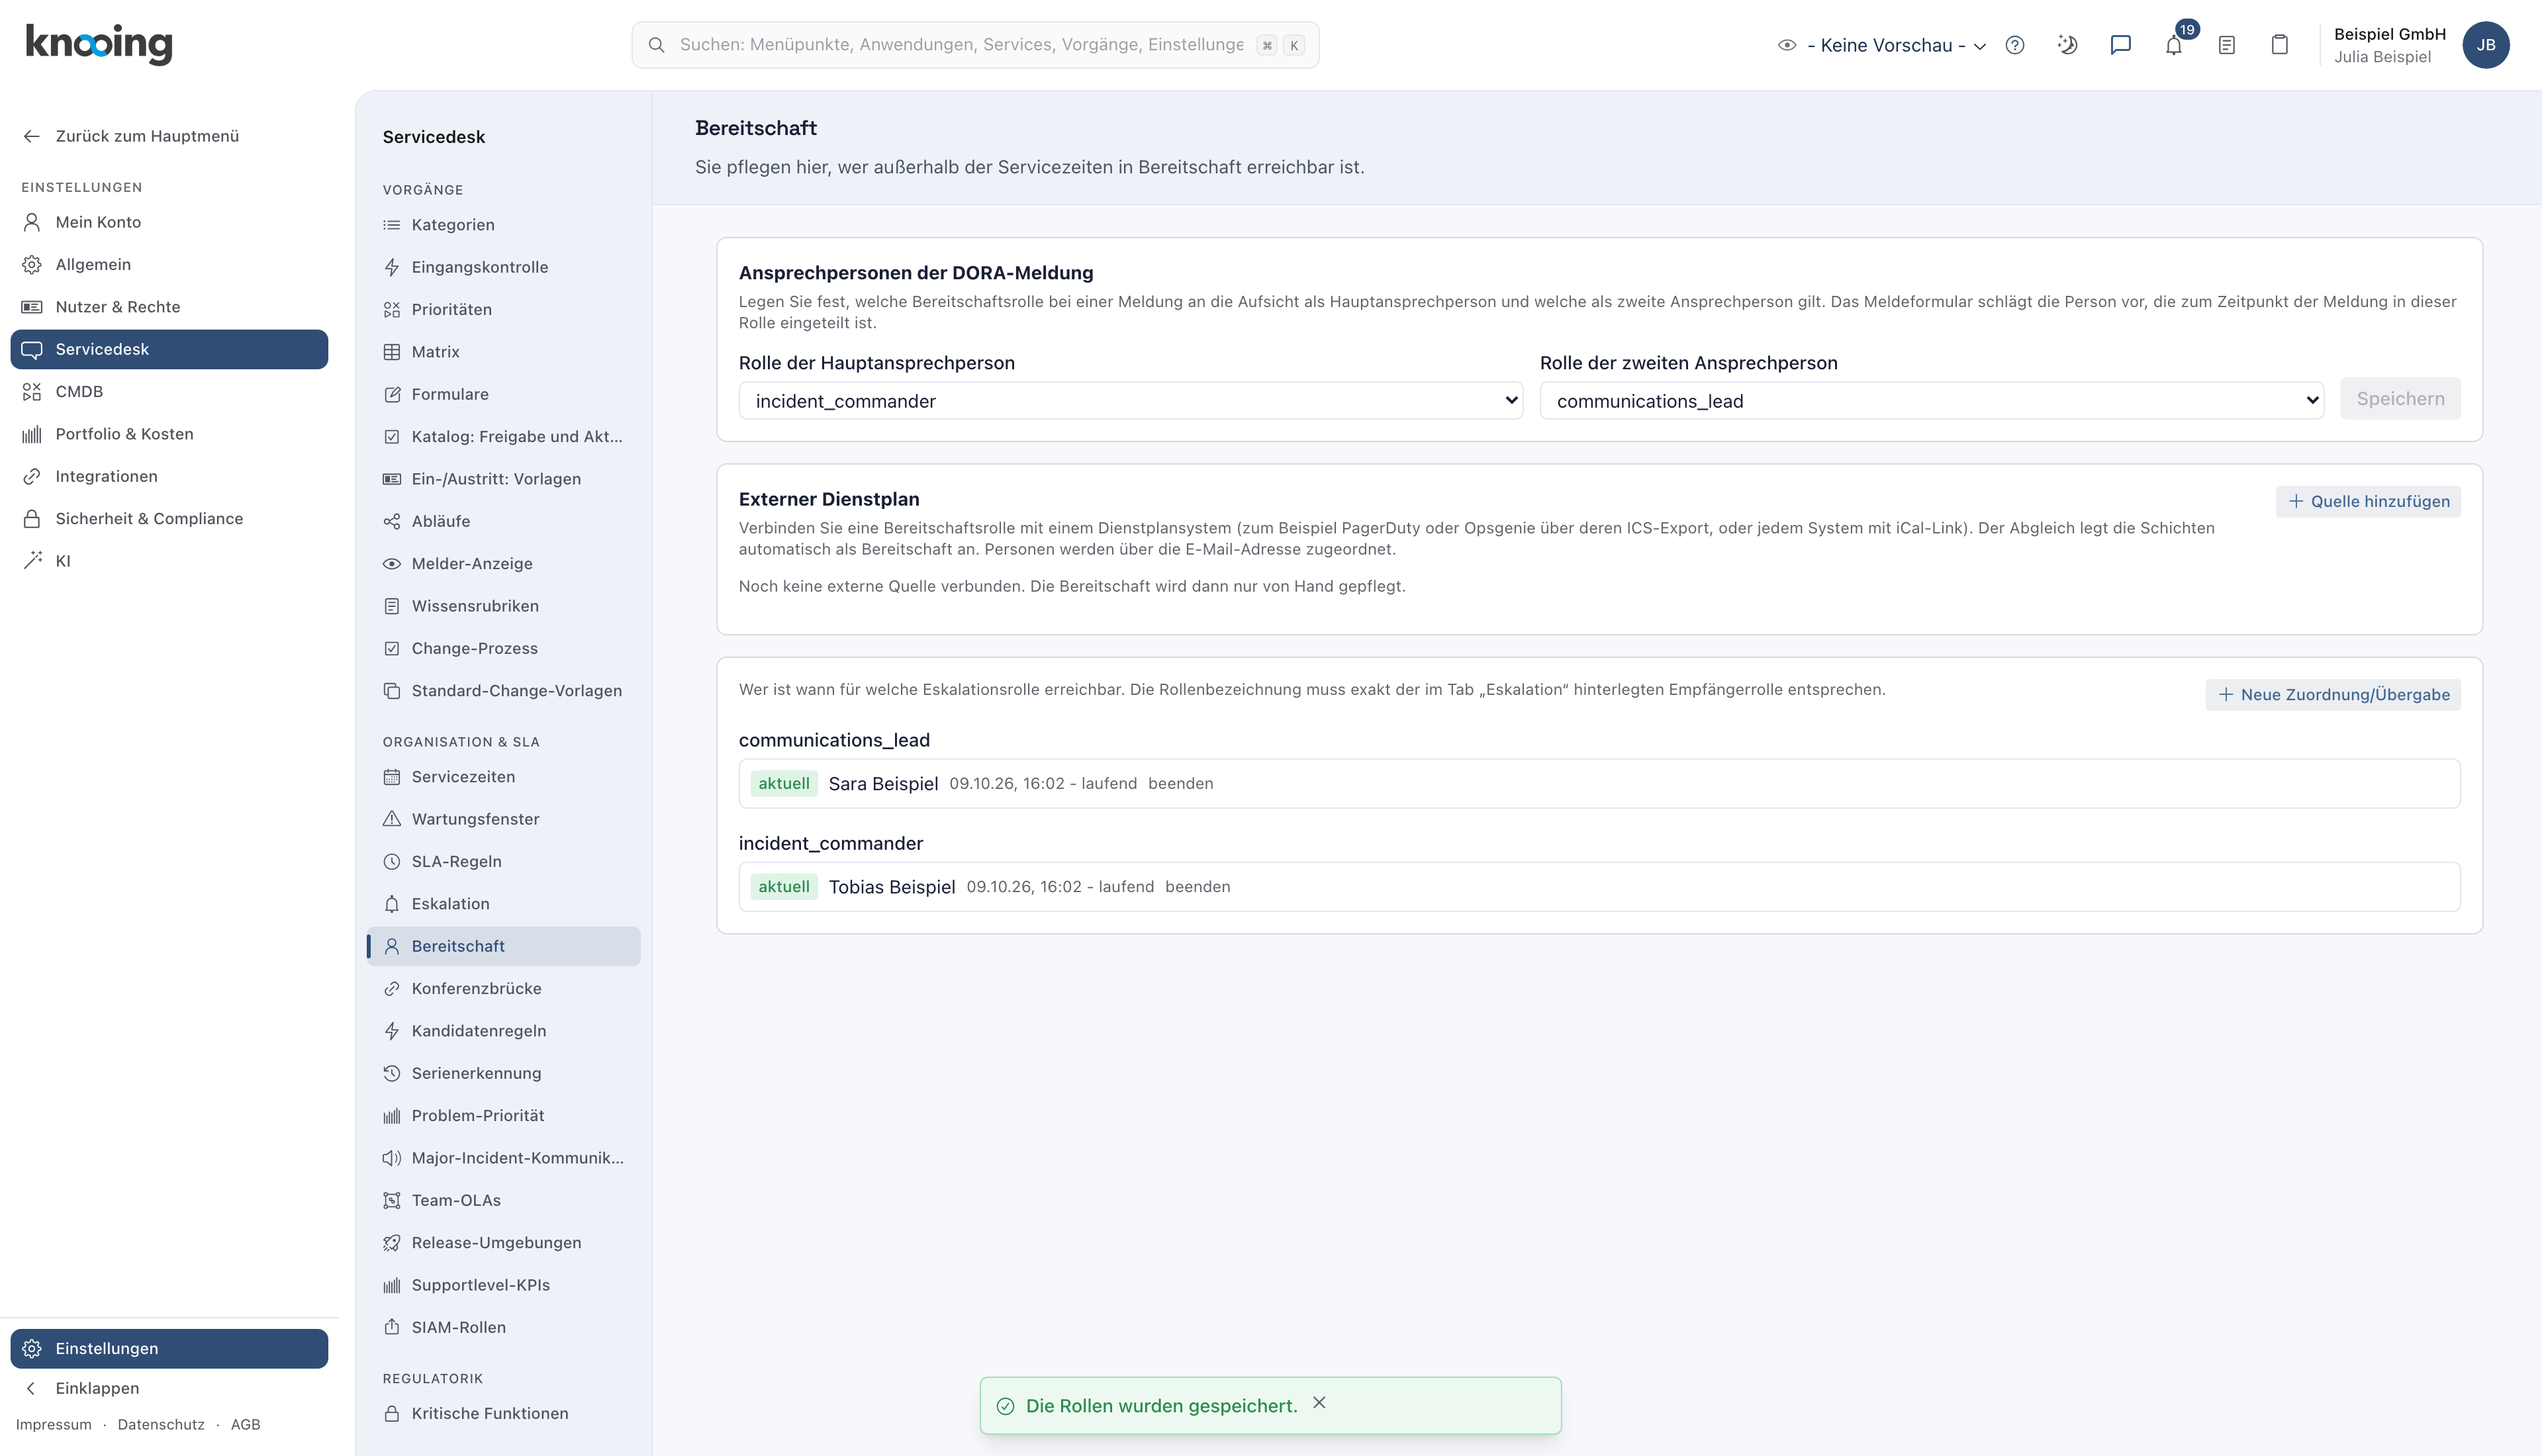Image resolution: width=2542 pixels, height=1456 pixels.
Task: Click the back arrow to Hauptmenü
Action: click(32, 136)
